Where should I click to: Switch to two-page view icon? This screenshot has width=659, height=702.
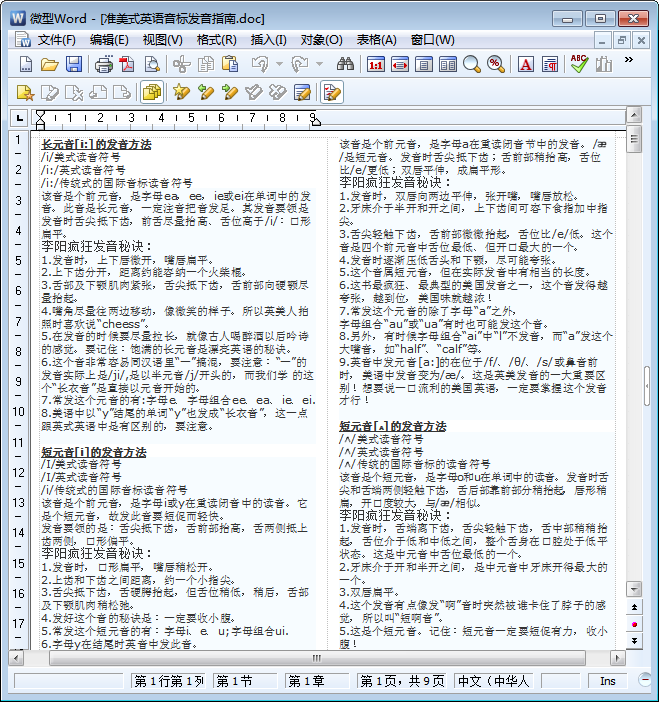448,64
